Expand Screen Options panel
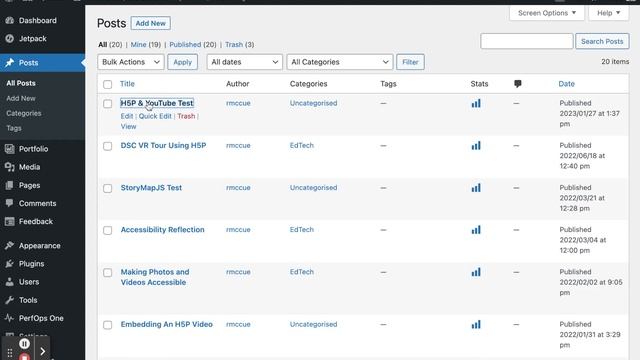Screen dimensions: 640x360 pyautogui.click(x=547, y=13)
